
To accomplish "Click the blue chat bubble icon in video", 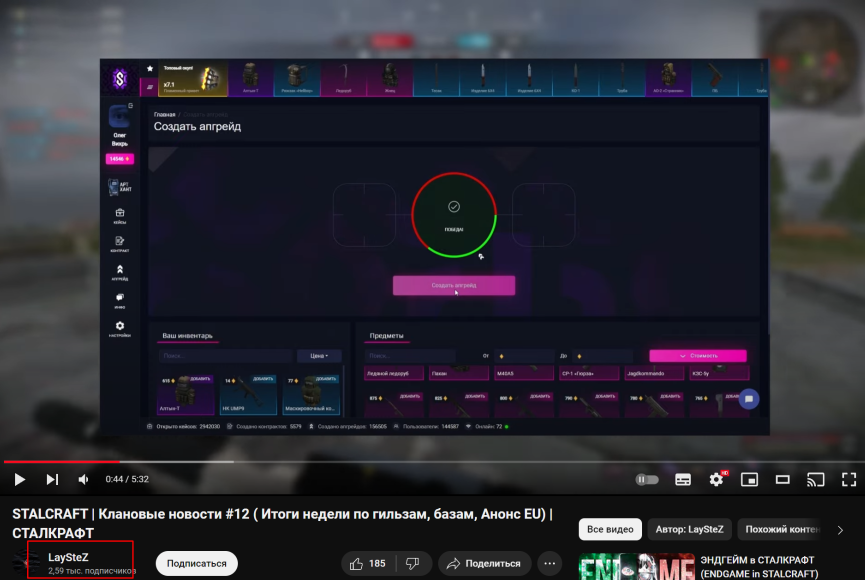I will tap(749, 399).
